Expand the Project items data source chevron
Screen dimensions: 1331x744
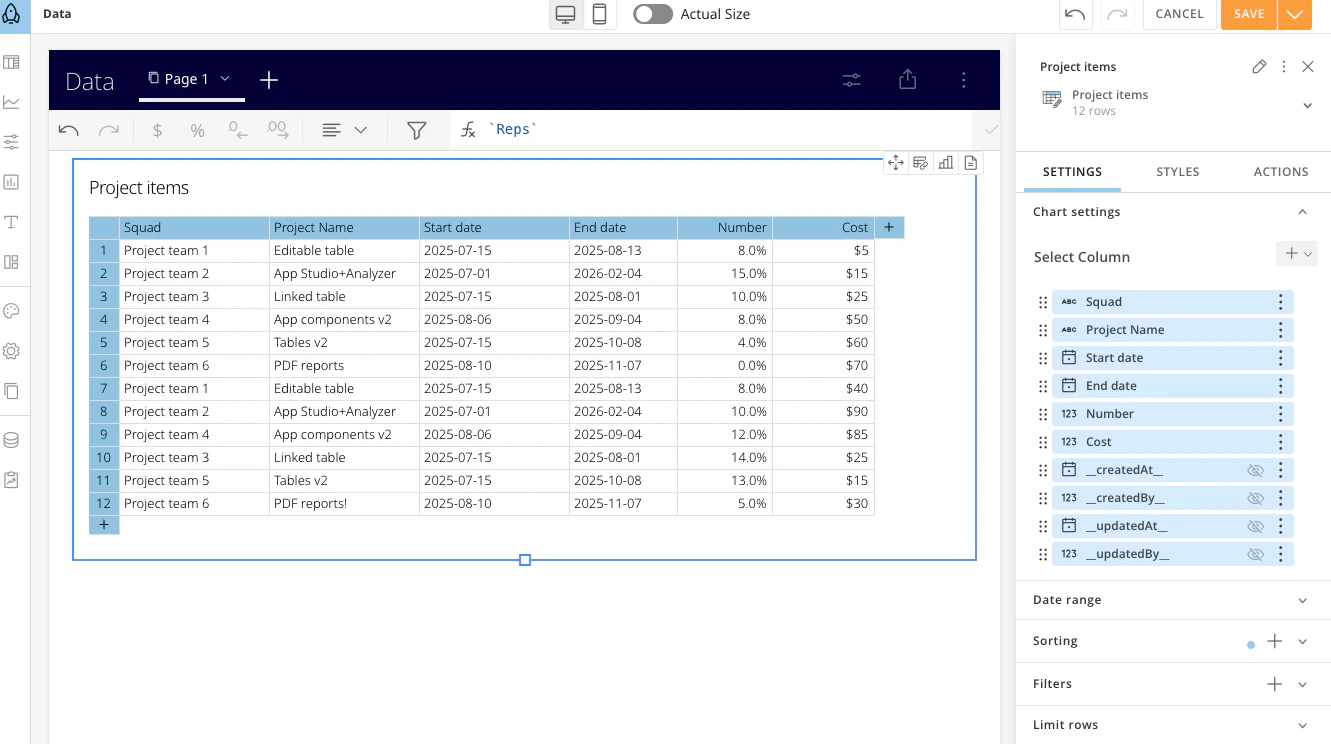pyautogui.click(x=1307, y=105)
